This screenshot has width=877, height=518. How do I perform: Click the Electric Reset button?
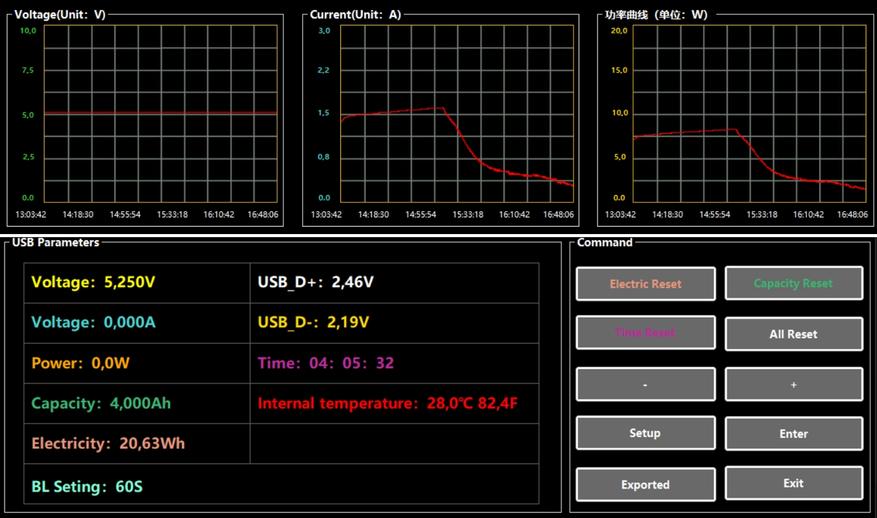click(x=645, y=284)
